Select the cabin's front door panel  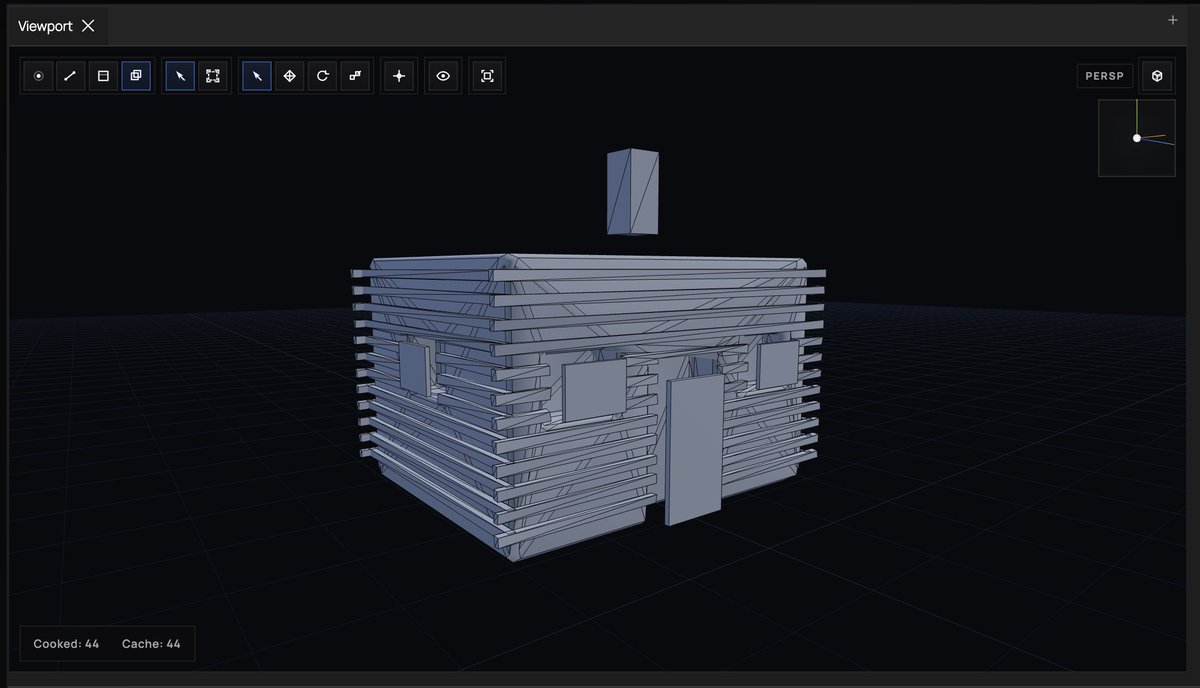(x=694, y=450)
